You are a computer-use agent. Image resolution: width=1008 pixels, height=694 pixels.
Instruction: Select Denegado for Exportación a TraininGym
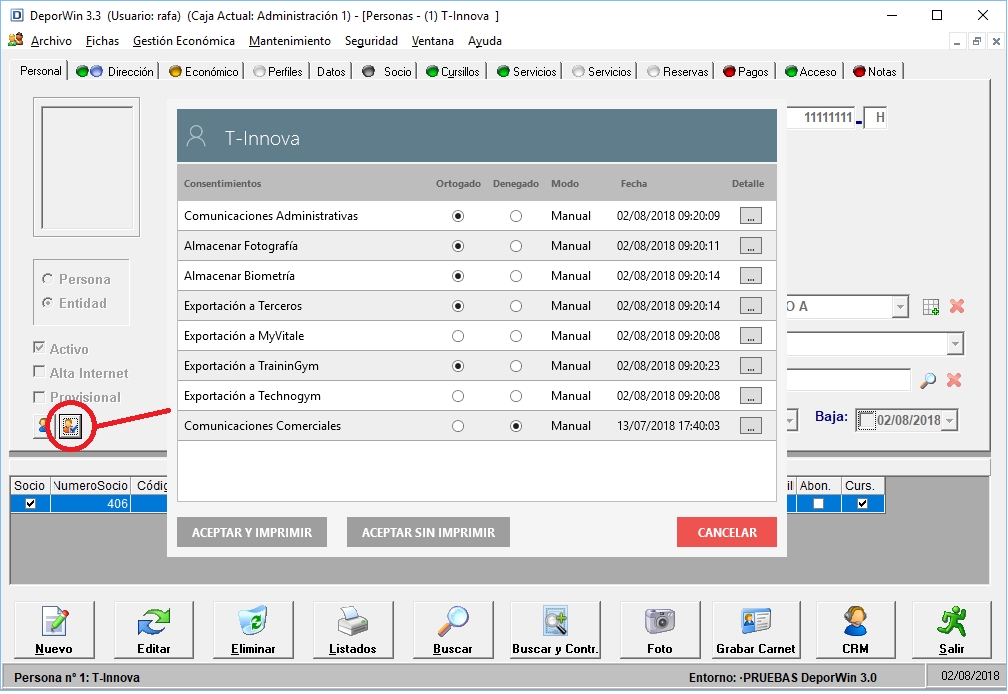516,366
